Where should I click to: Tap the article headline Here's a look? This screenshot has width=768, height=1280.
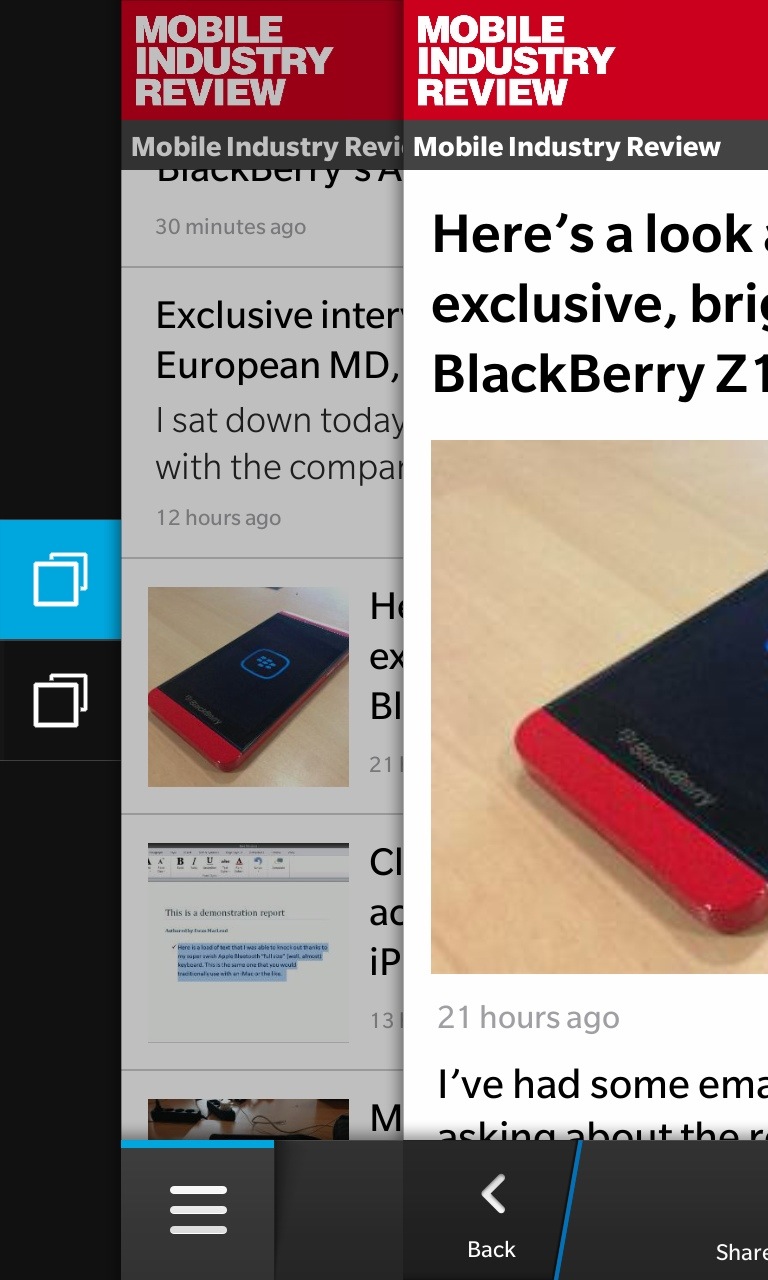coord(600,305)
